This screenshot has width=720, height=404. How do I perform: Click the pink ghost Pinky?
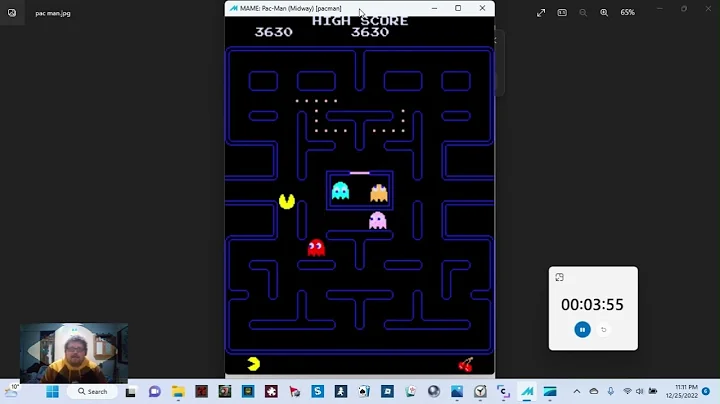tap(377, 220)
